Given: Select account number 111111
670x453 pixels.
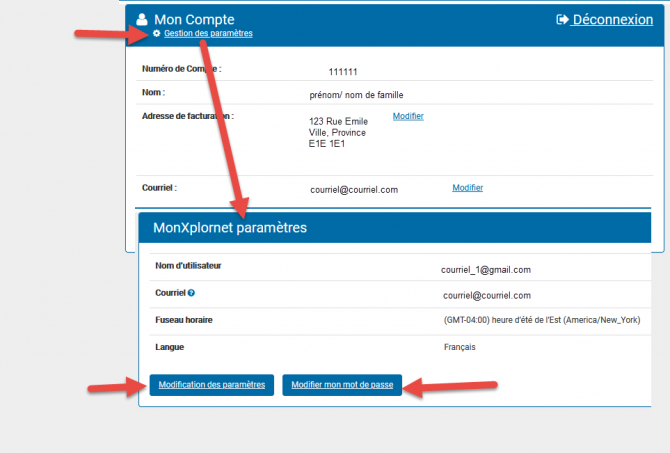Looking at the screenshot, I should coord(343,72).
